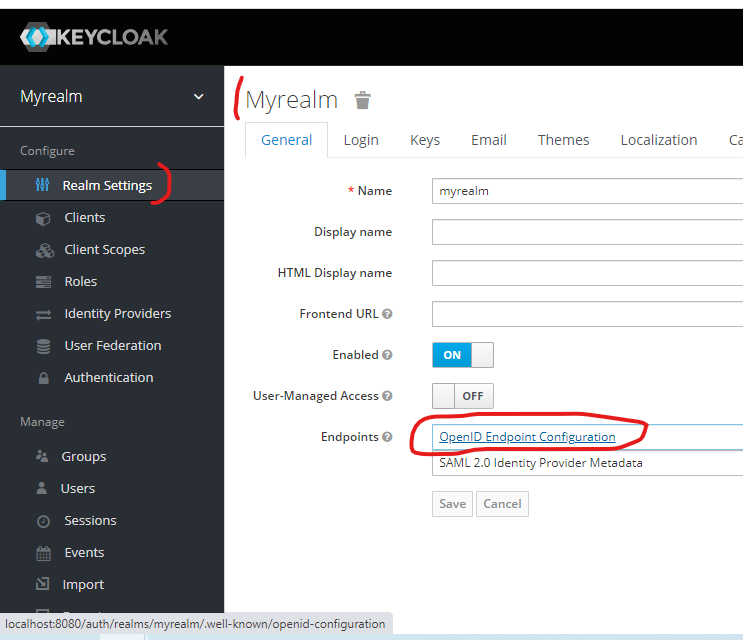Show help tooltip for Endpoints
743x640 pixels.
coord(387,436)
